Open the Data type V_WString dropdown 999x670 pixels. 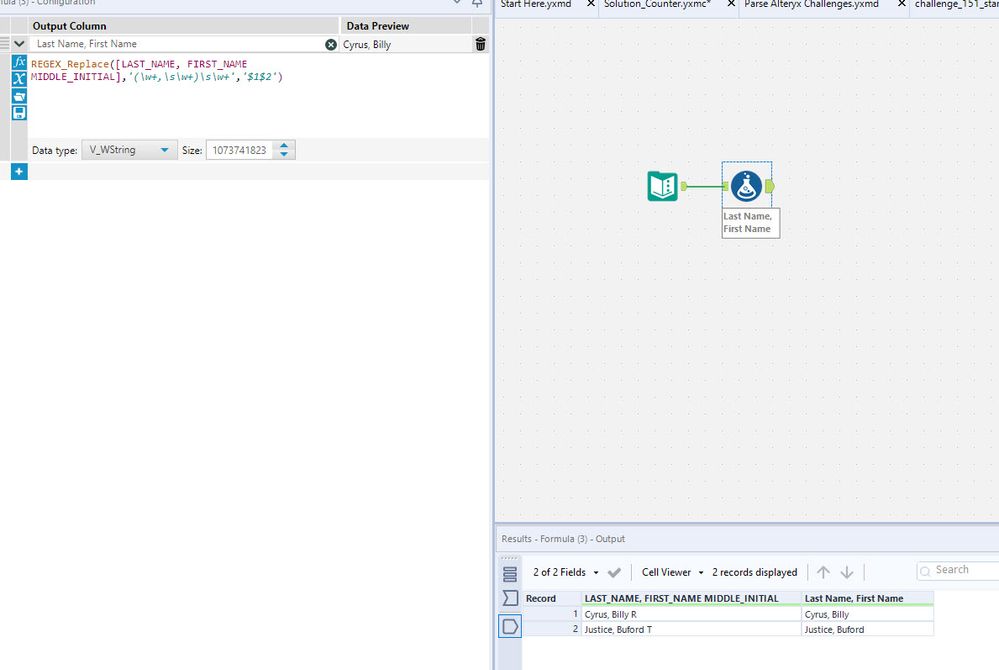[129, 150]
